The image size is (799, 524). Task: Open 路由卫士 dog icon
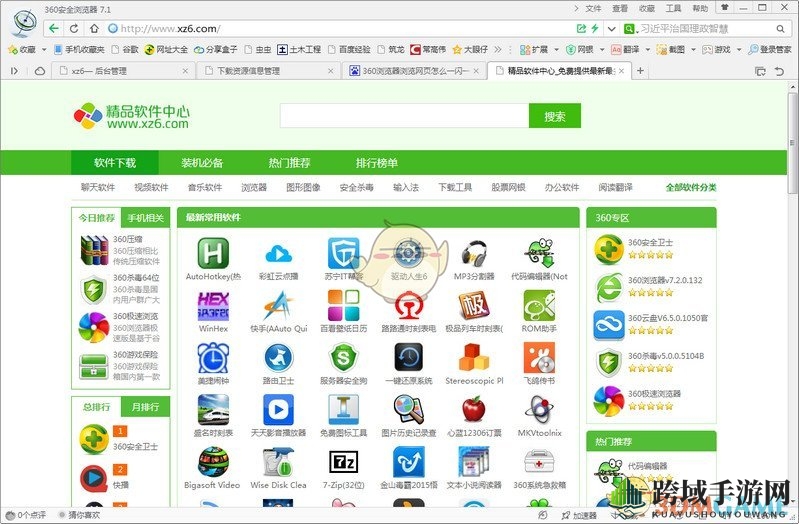(x=278, y=357)
